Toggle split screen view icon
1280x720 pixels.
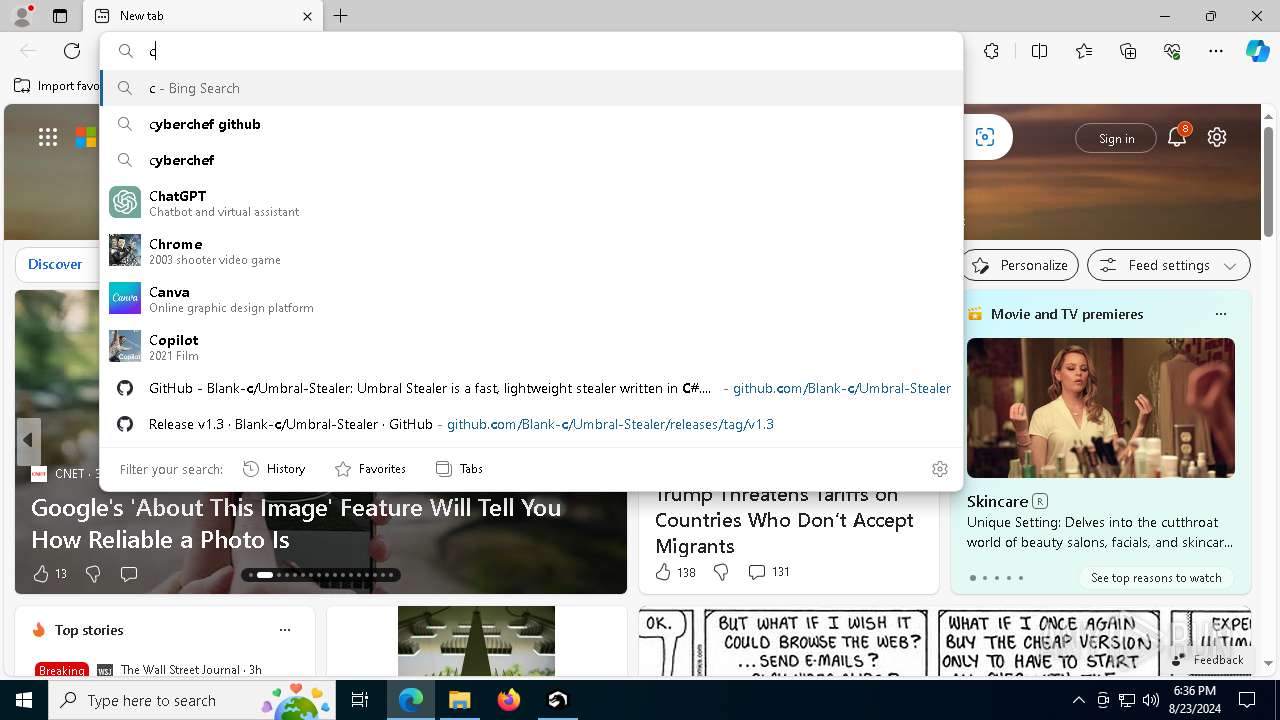[1039, 51]
